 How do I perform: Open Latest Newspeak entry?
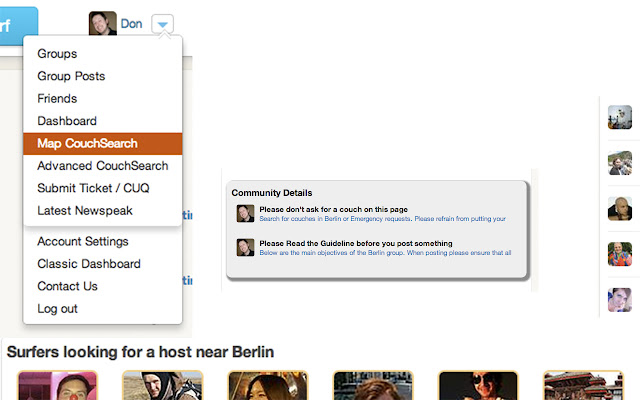(85, 211)
